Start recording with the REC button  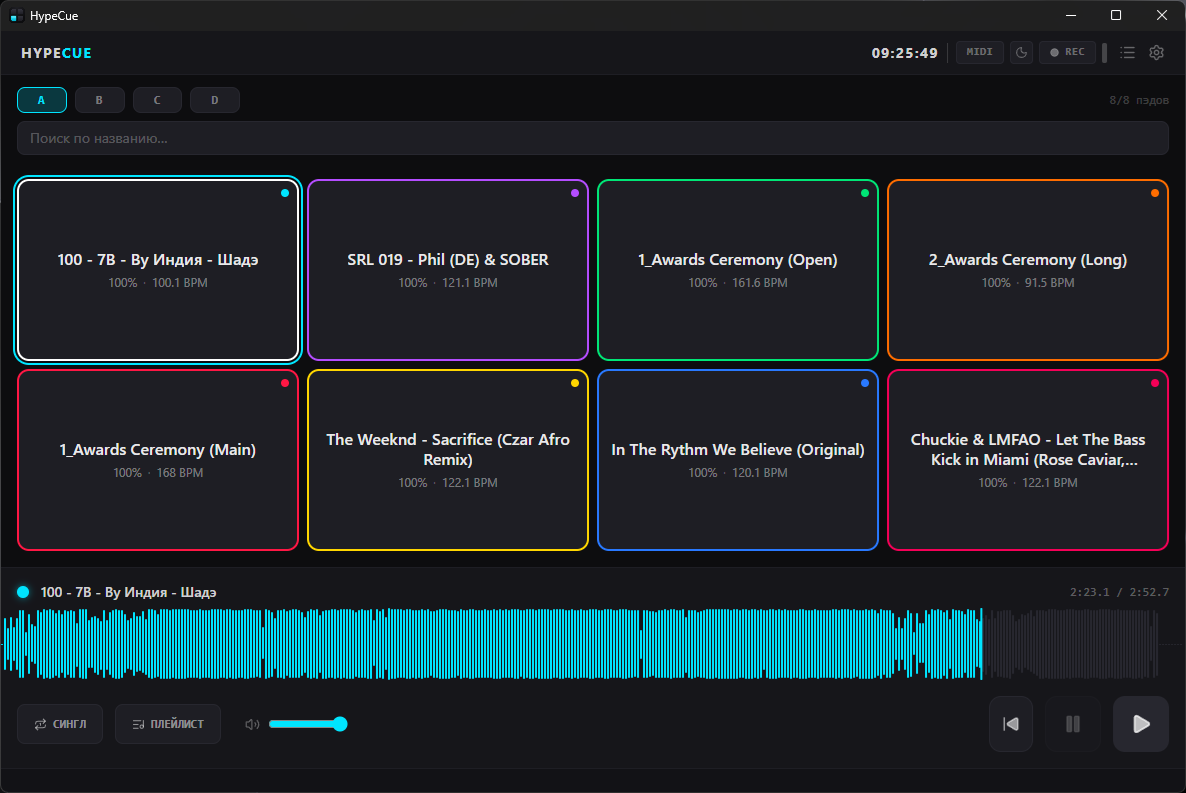1067,52
